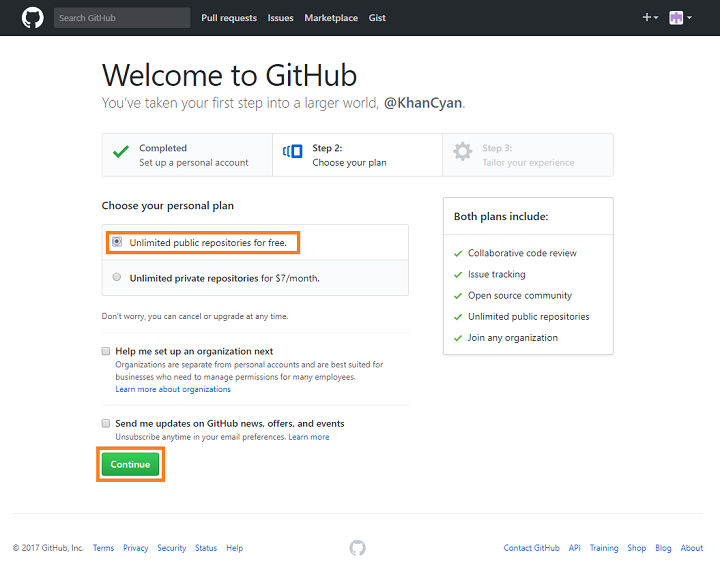Open the Contact GitHub footer link
This screenshot has height=563, width=720.
point(531,548)
